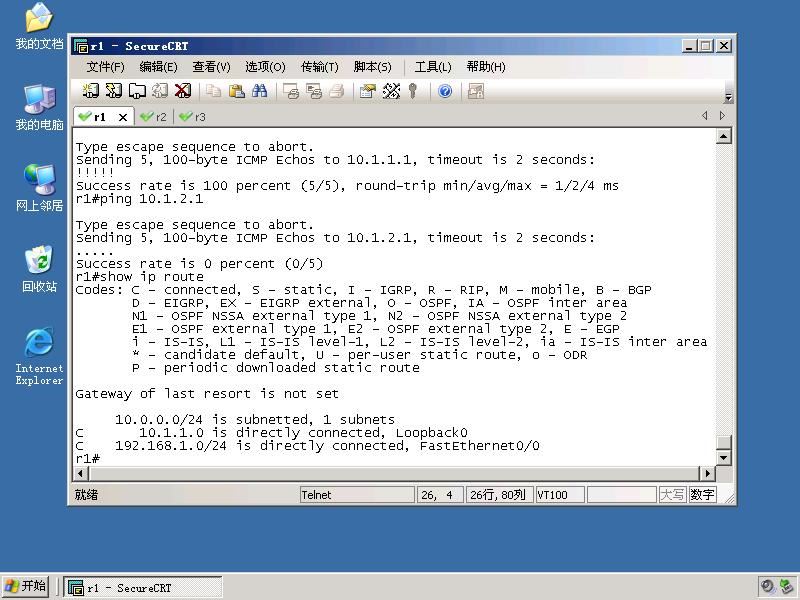Click the 我的电脑 desktop icon
The image size is (800, 600).
[39, 108]
